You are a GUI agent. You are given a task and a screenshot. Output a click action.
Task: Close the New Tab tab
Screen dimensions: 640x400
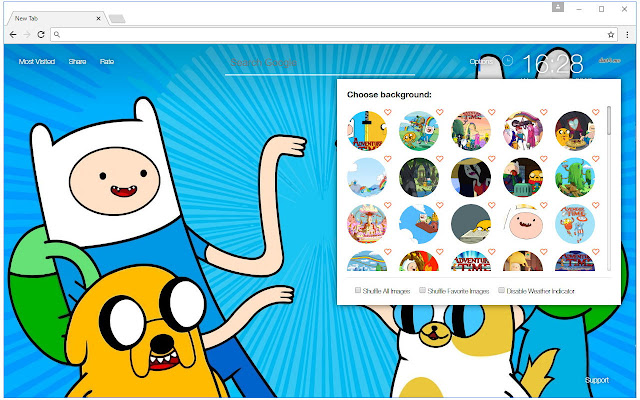click(x=98, y=18)
